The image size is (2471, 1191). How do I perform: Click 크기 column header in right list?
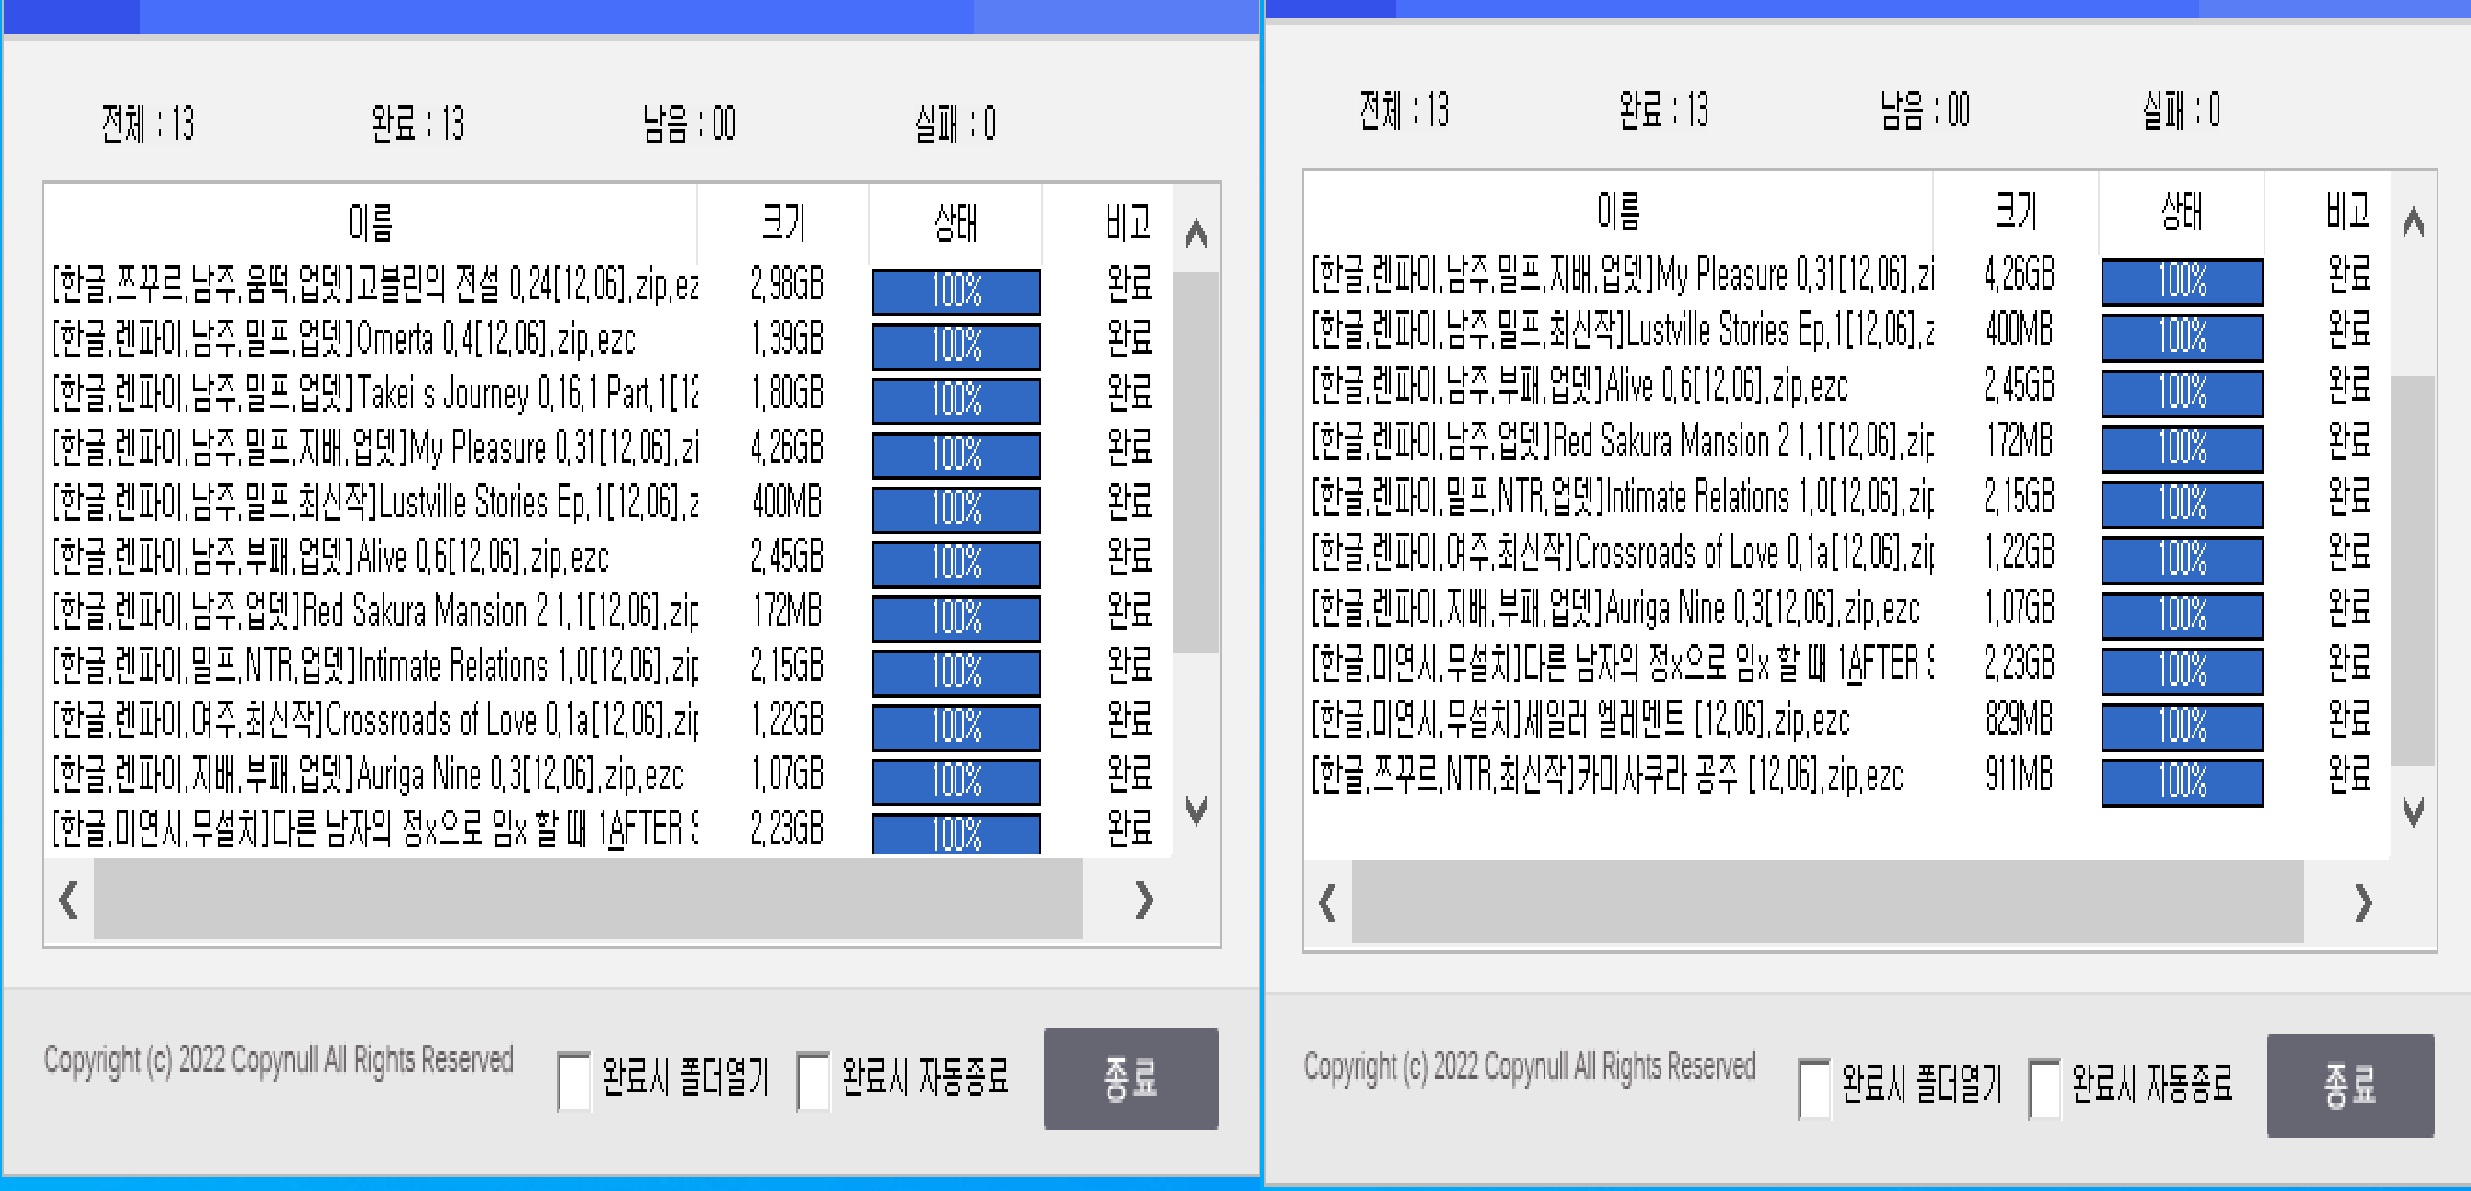[2015, 211]
